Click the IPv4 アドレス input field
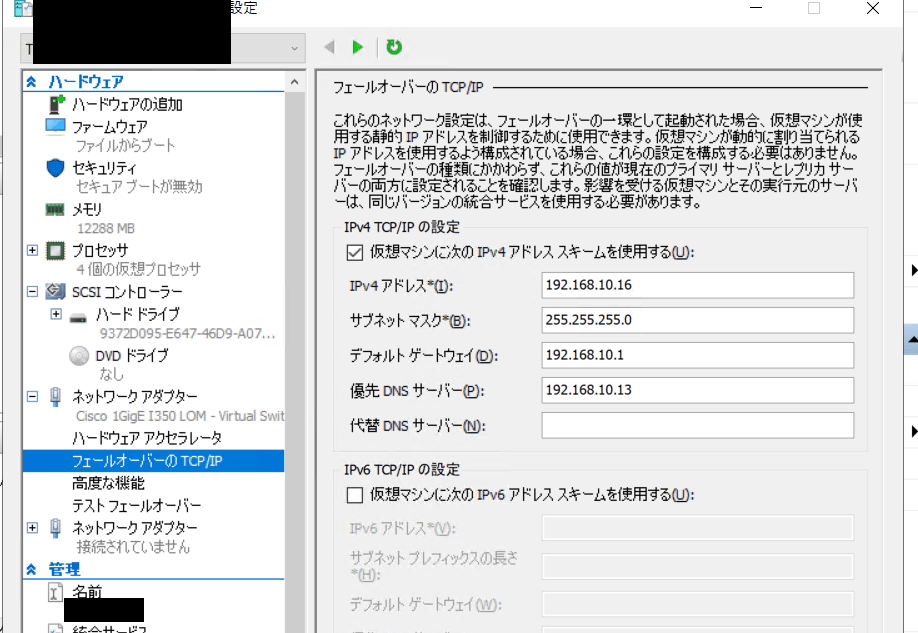Viewport: 918px width, 633px height. tap(697, 285)
